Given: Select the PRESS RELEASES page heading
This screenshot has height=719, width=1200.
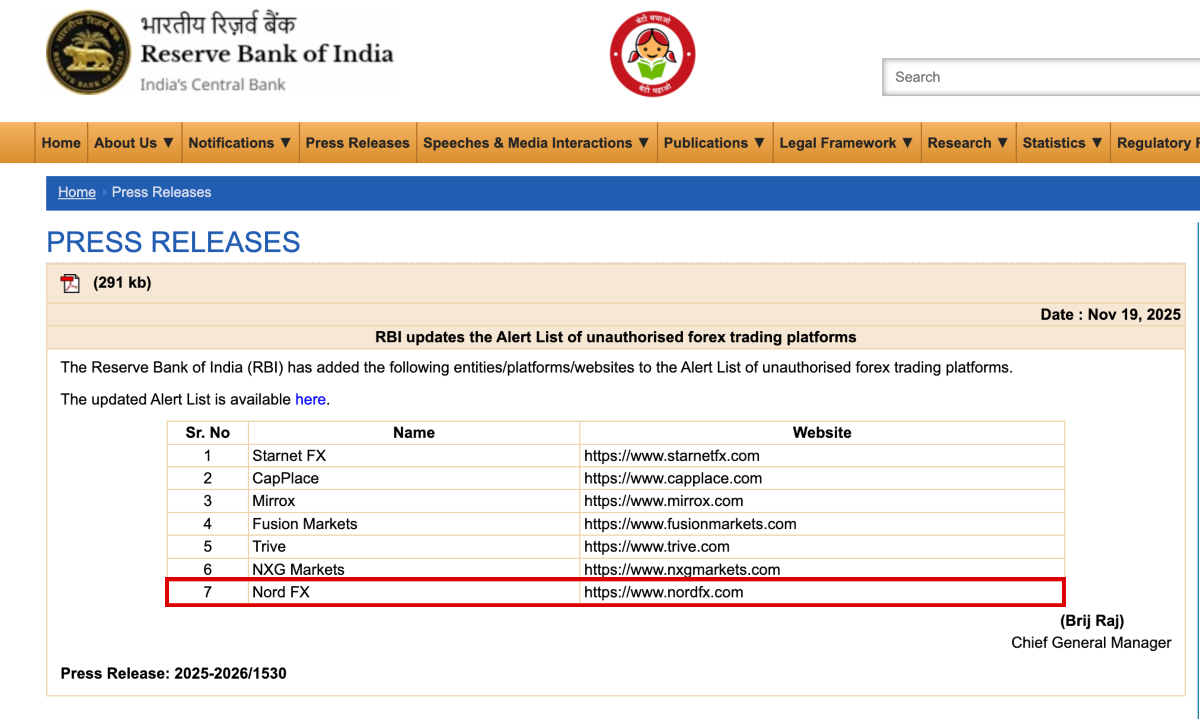Looking at the screenshot, I should [x=173, y=242].
